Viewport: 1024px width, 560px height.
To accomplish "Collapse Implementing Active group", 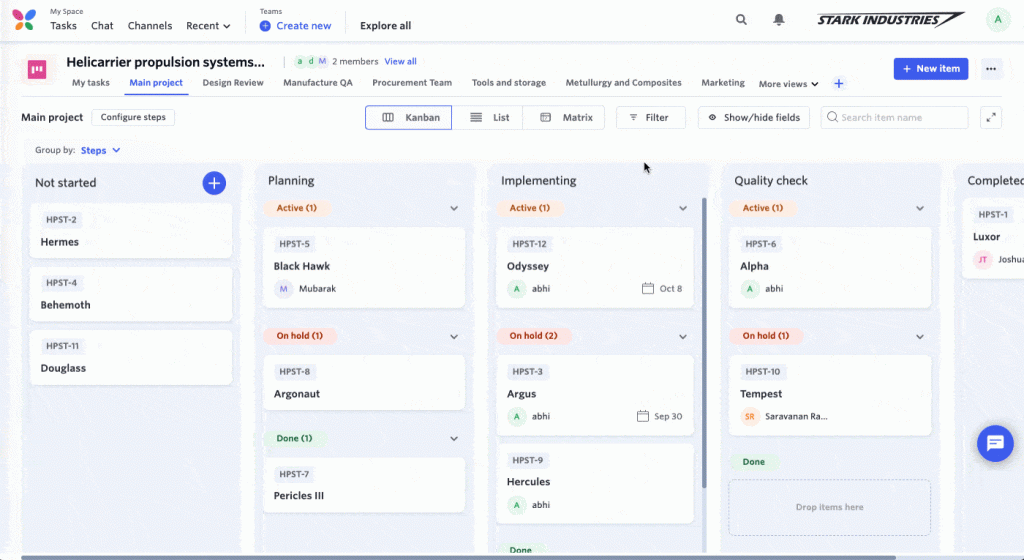I will point(682,208).
